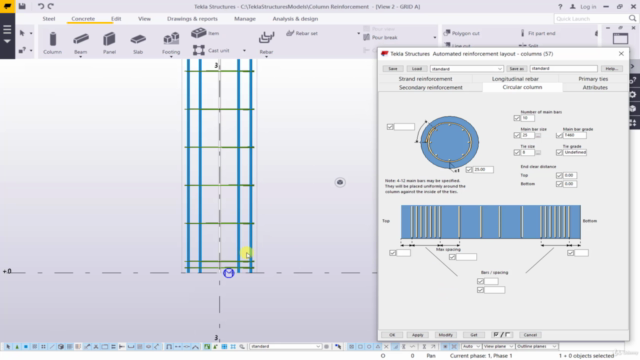Open the Steel ribbon tab
Screen dimensions: 640x360
point(49,19)
